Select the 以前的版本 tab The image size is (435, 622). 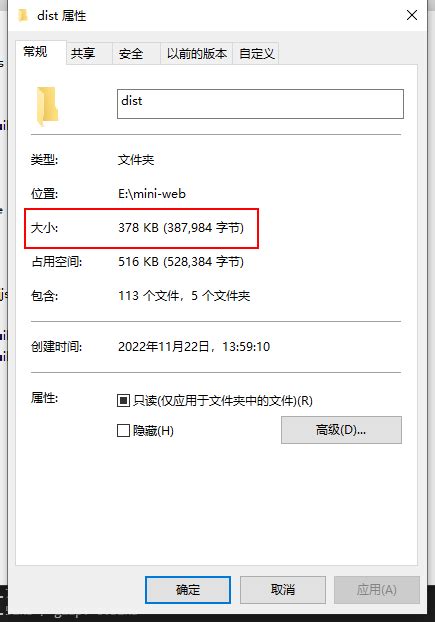197,54
